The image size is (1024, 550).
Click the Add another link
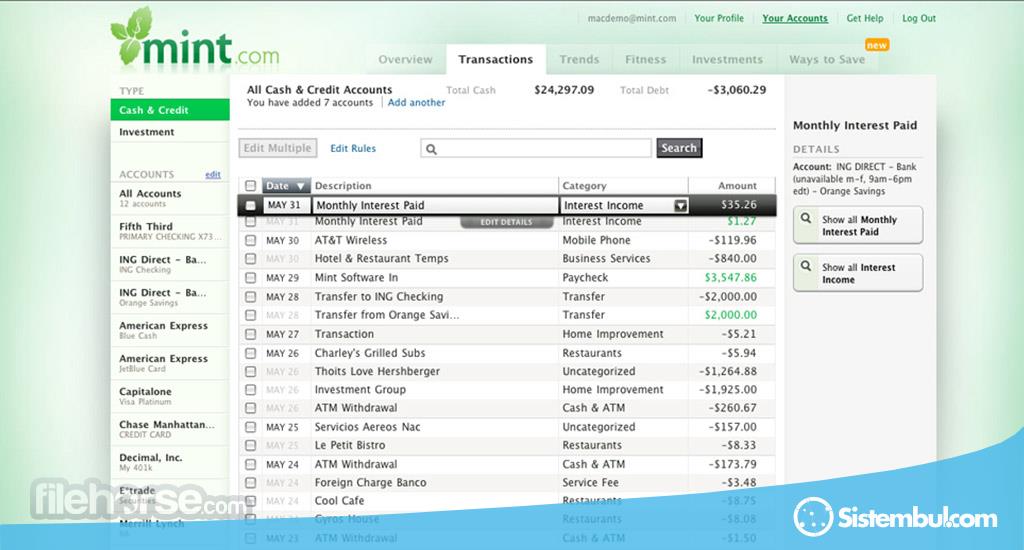pos(417,103)
